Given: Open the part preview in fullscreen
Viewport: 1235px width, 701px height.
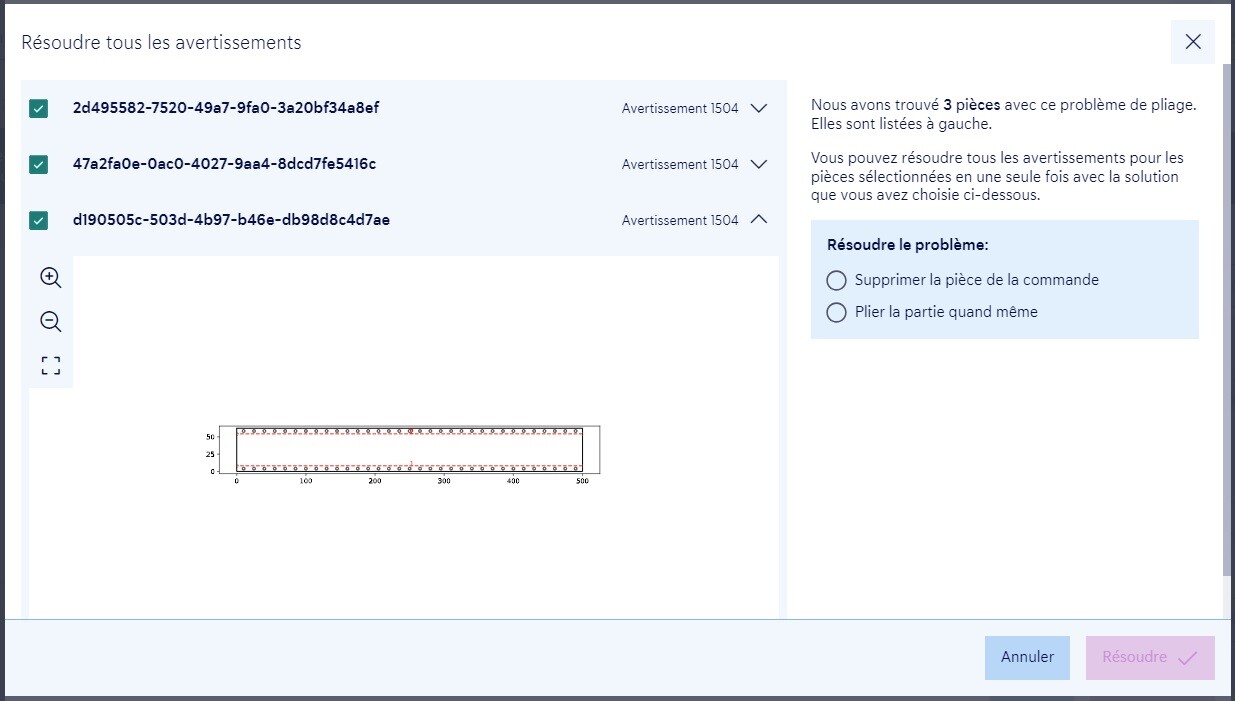Looking at the screenshot, I should (x=51, y=366).
